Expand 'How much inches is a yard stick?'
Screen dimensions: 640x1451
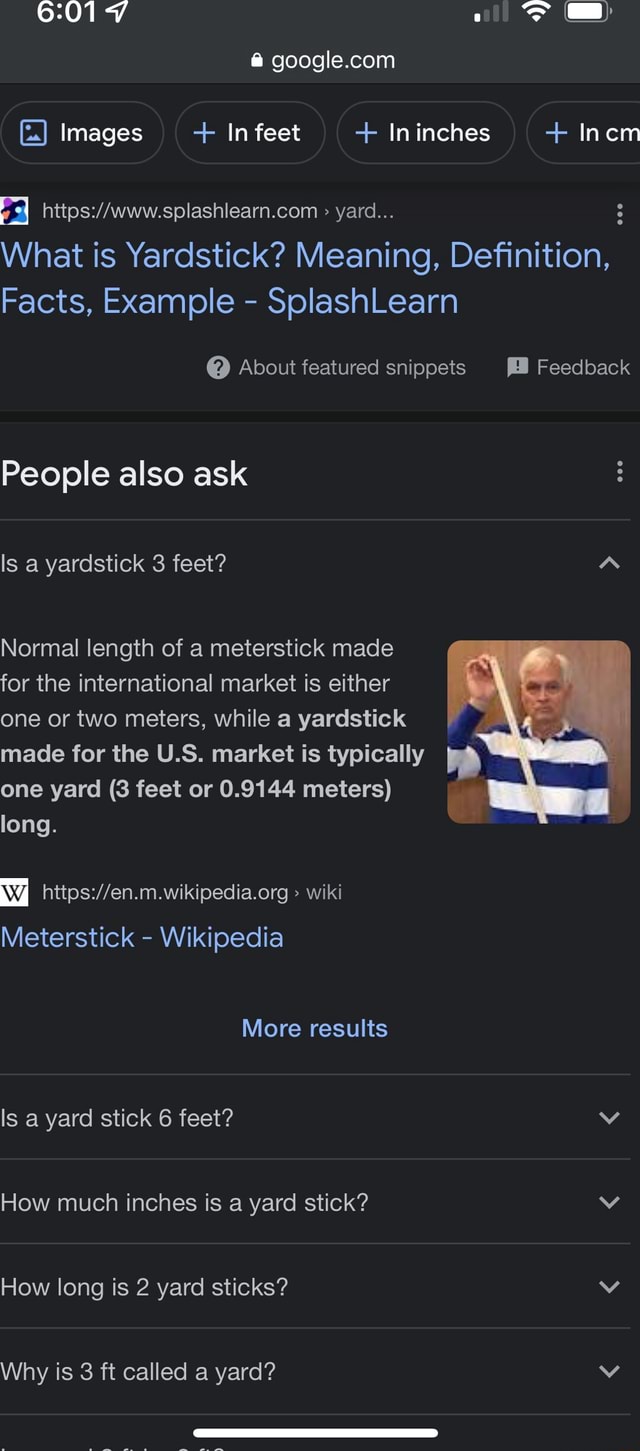tap(610, 1202)
